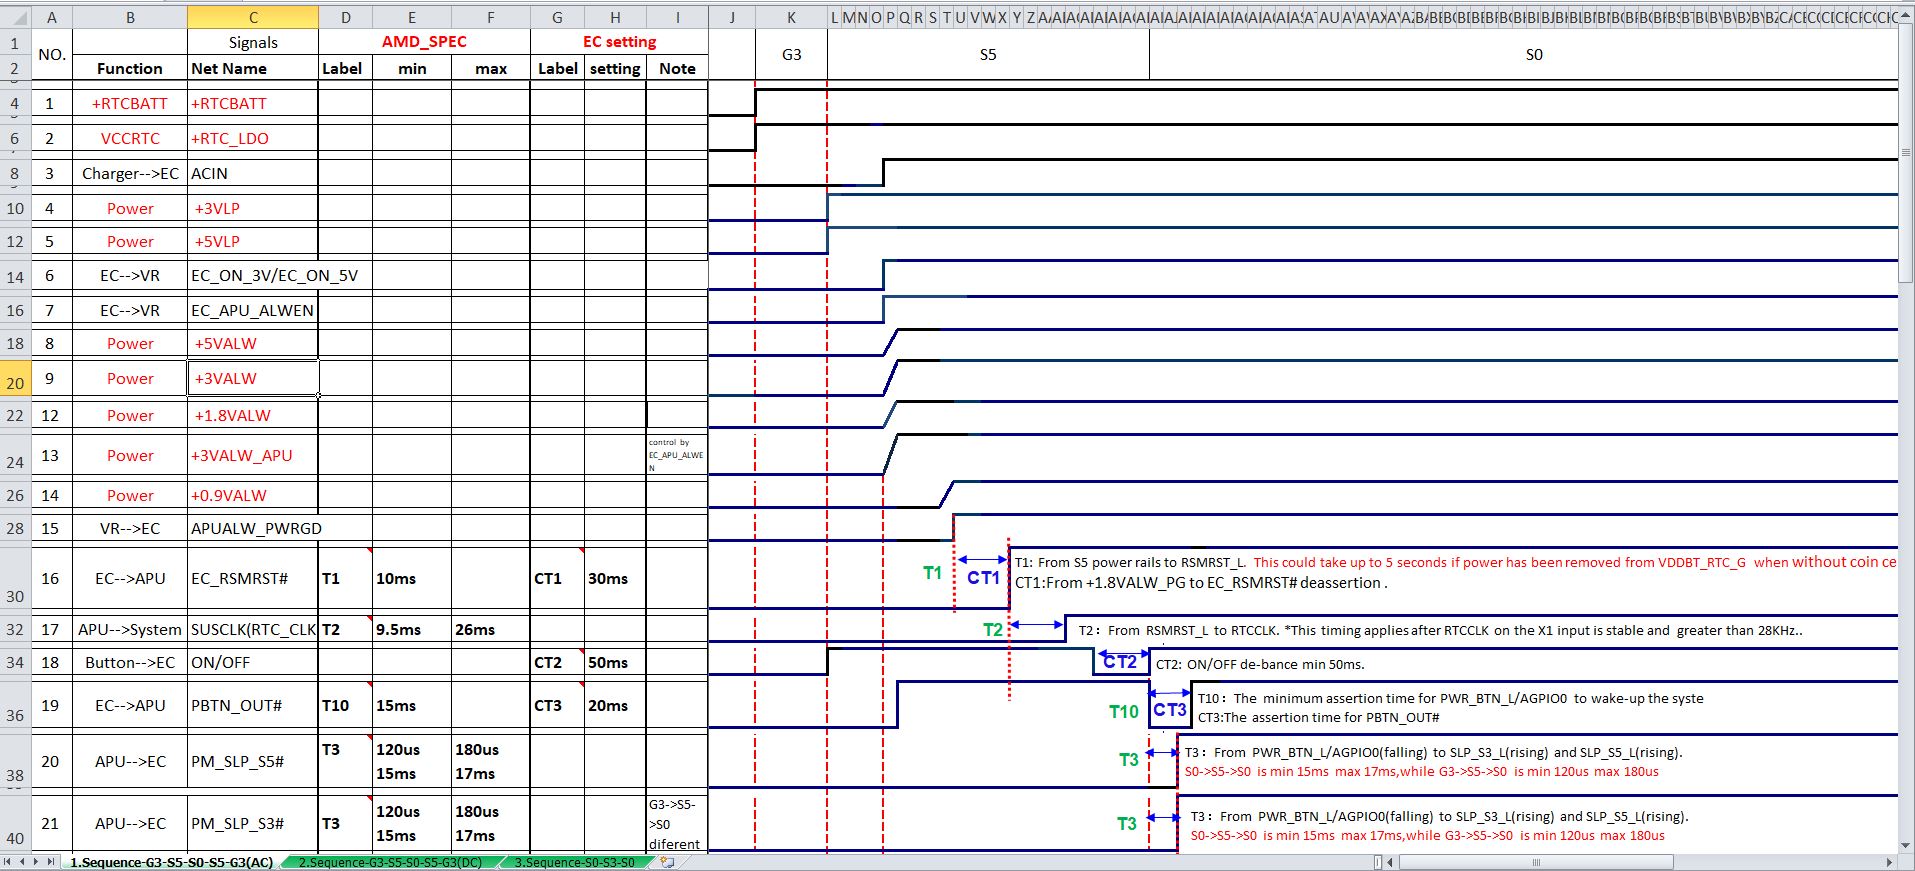Select column G header

557,17
